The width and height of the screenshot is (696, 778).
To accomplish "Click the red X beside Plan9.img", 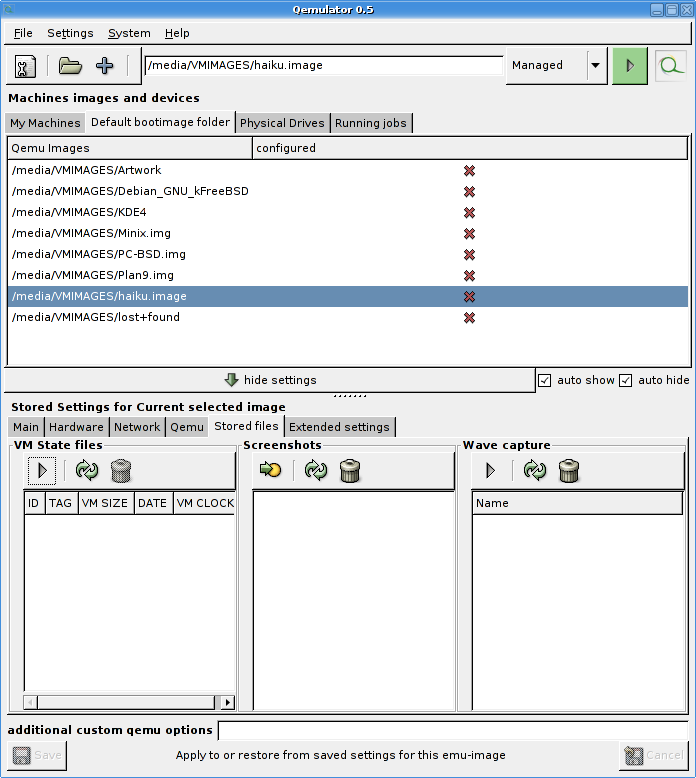I will (x=469, y=275).
